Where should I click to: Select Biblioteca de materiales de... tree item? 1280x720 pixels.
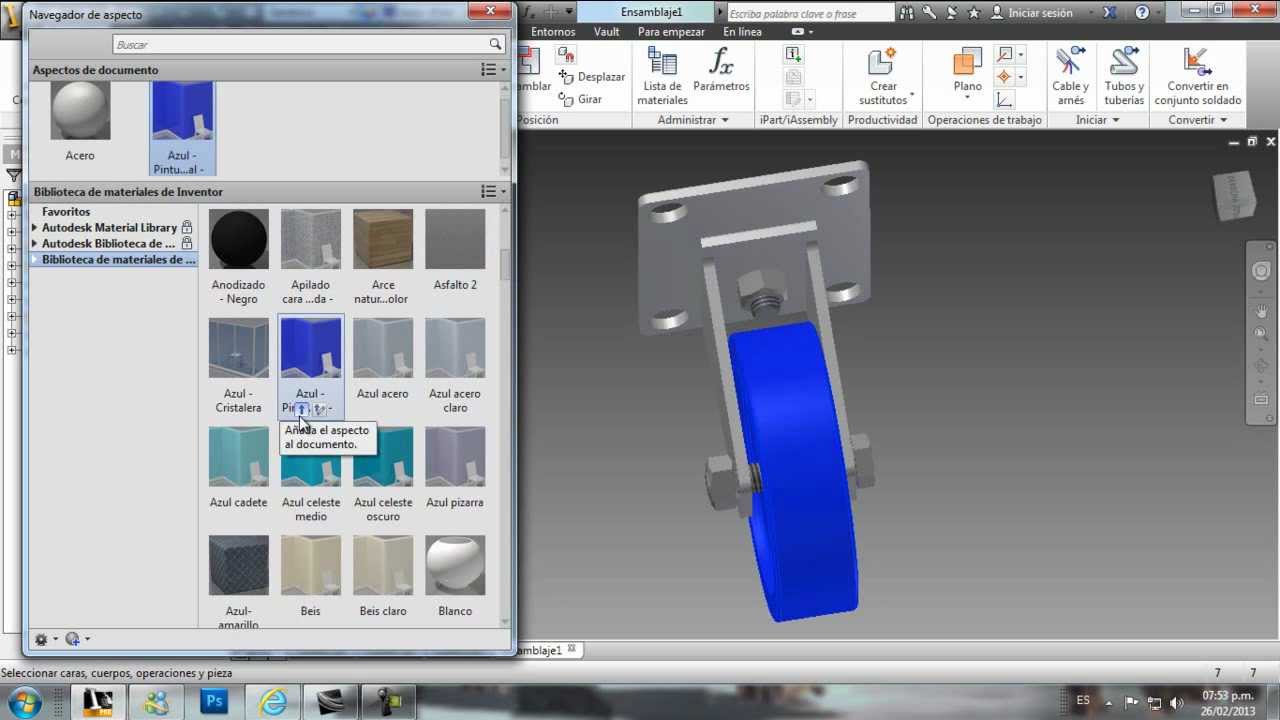click(x=118, y=260)
